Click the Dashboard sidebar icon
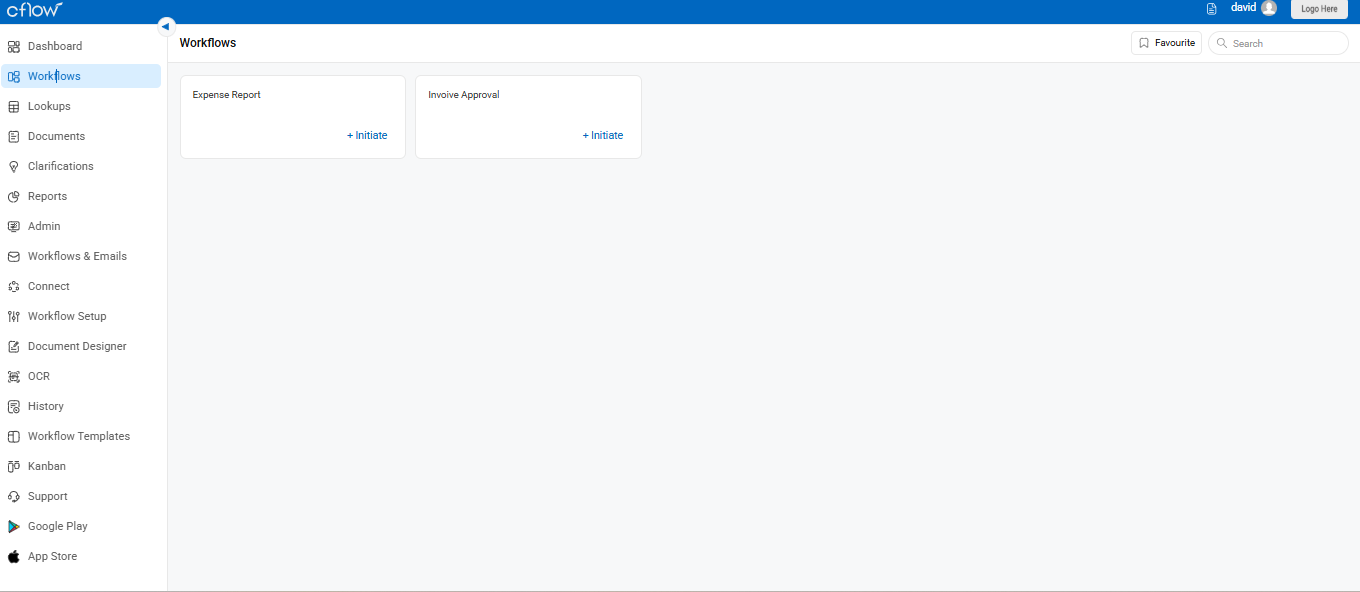 (14, 46)
